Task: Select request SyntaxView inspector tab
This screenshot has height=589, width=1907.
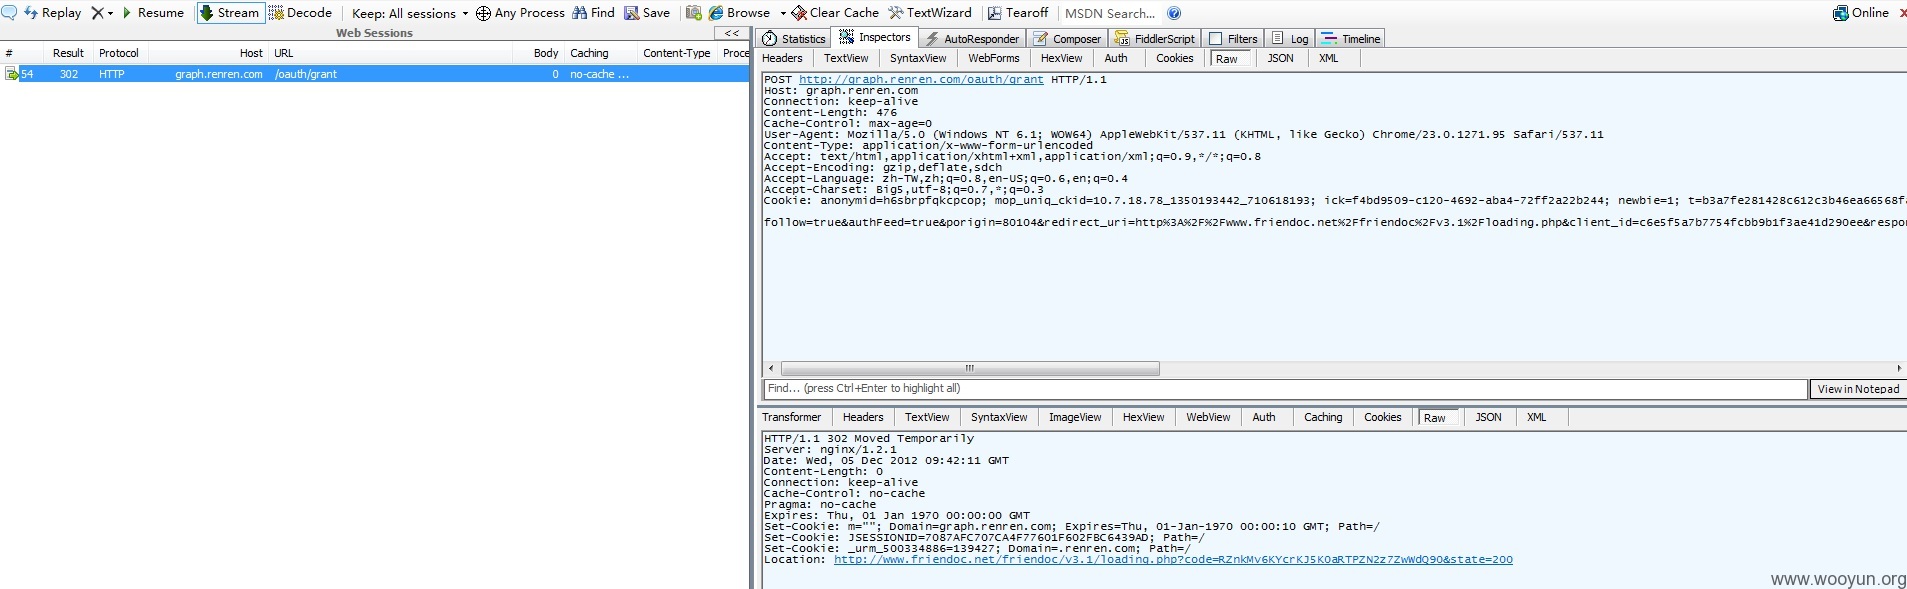Action: pyautogui.click(x=918, y=58)
